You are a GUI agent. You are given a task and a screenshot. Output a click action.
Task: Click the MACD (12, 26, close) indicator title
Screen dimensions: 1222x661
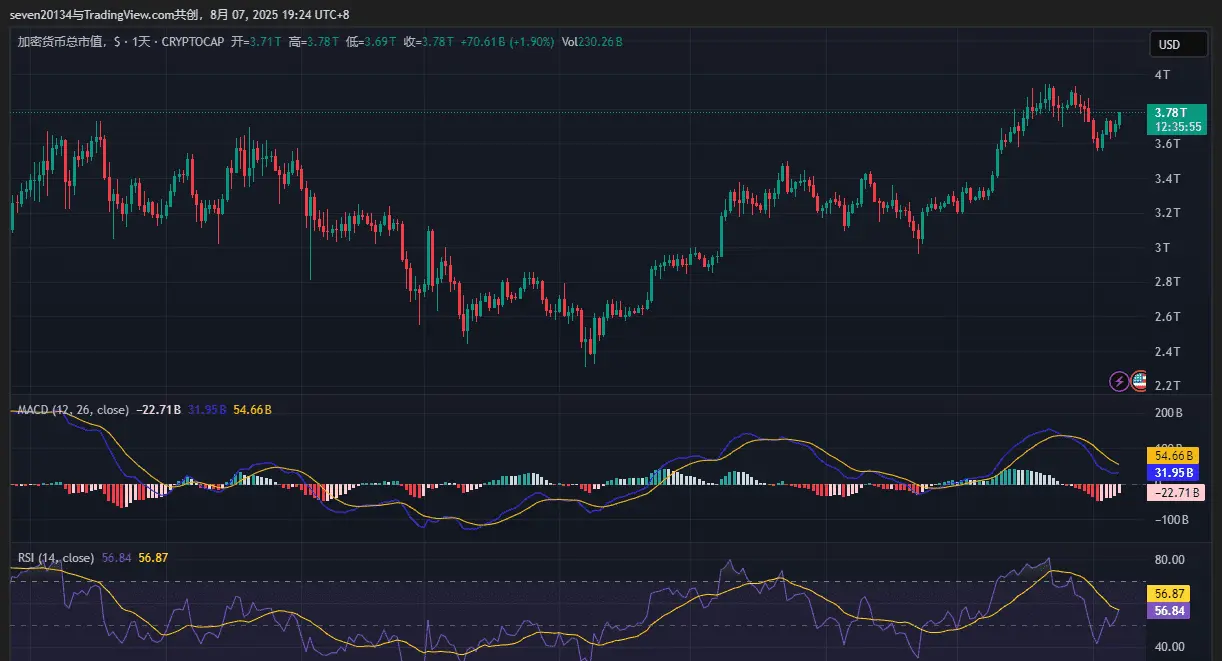click(73, 410)
